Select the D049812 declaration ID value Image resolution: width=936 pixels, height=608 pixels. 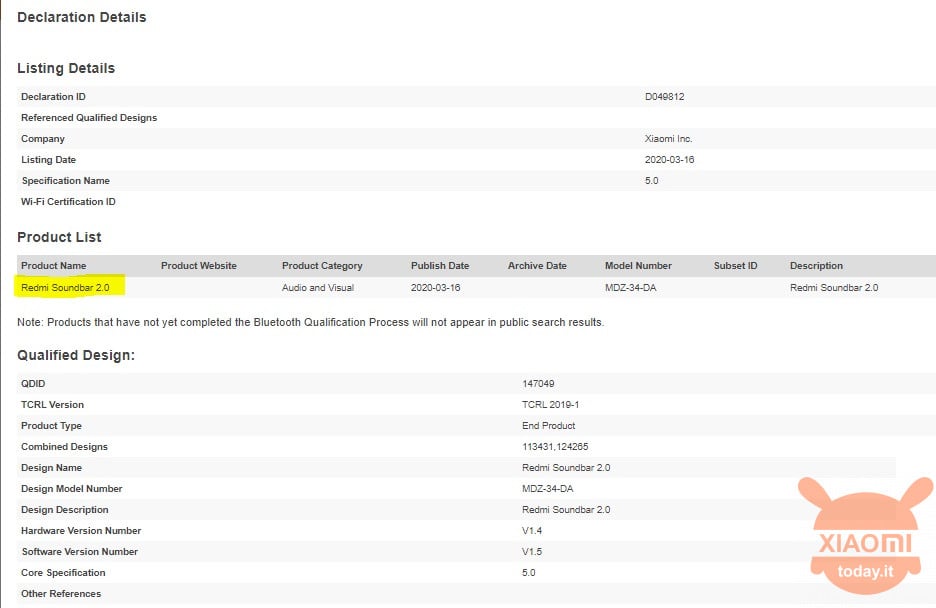pos(664,97)
